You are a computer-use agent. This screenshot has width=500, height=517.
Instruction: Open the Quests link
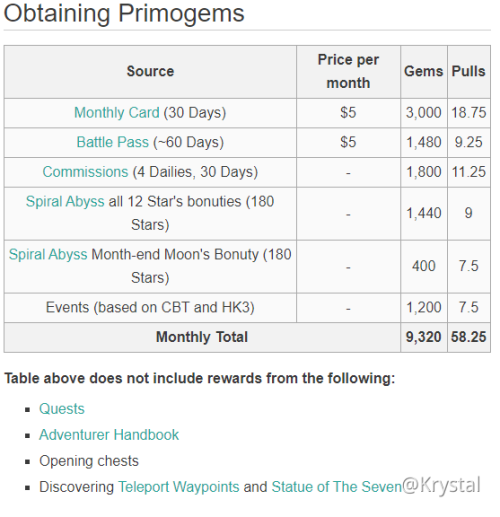[x=62, y=409]
